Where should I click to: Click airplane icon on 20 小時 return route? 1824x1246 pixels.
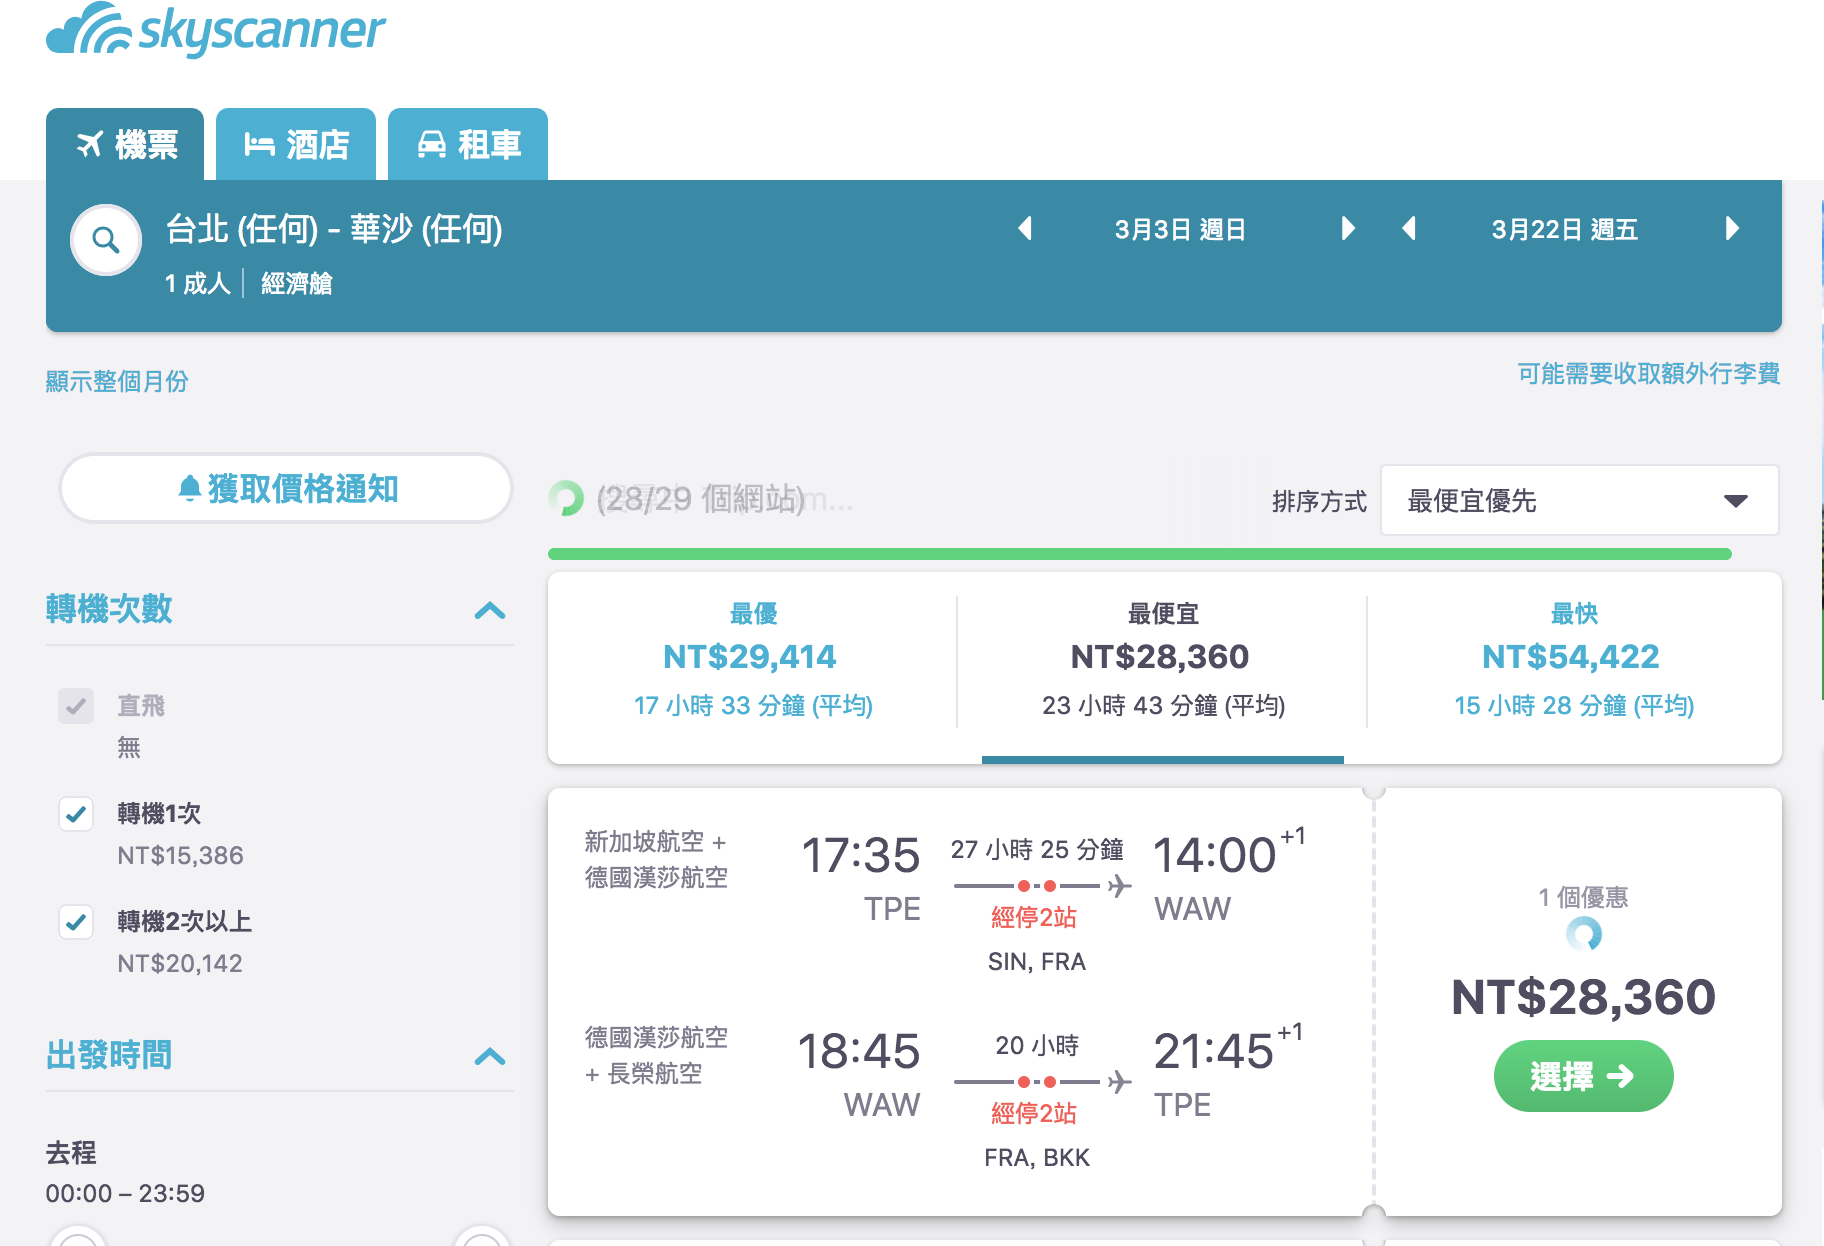(1119, 1082)
